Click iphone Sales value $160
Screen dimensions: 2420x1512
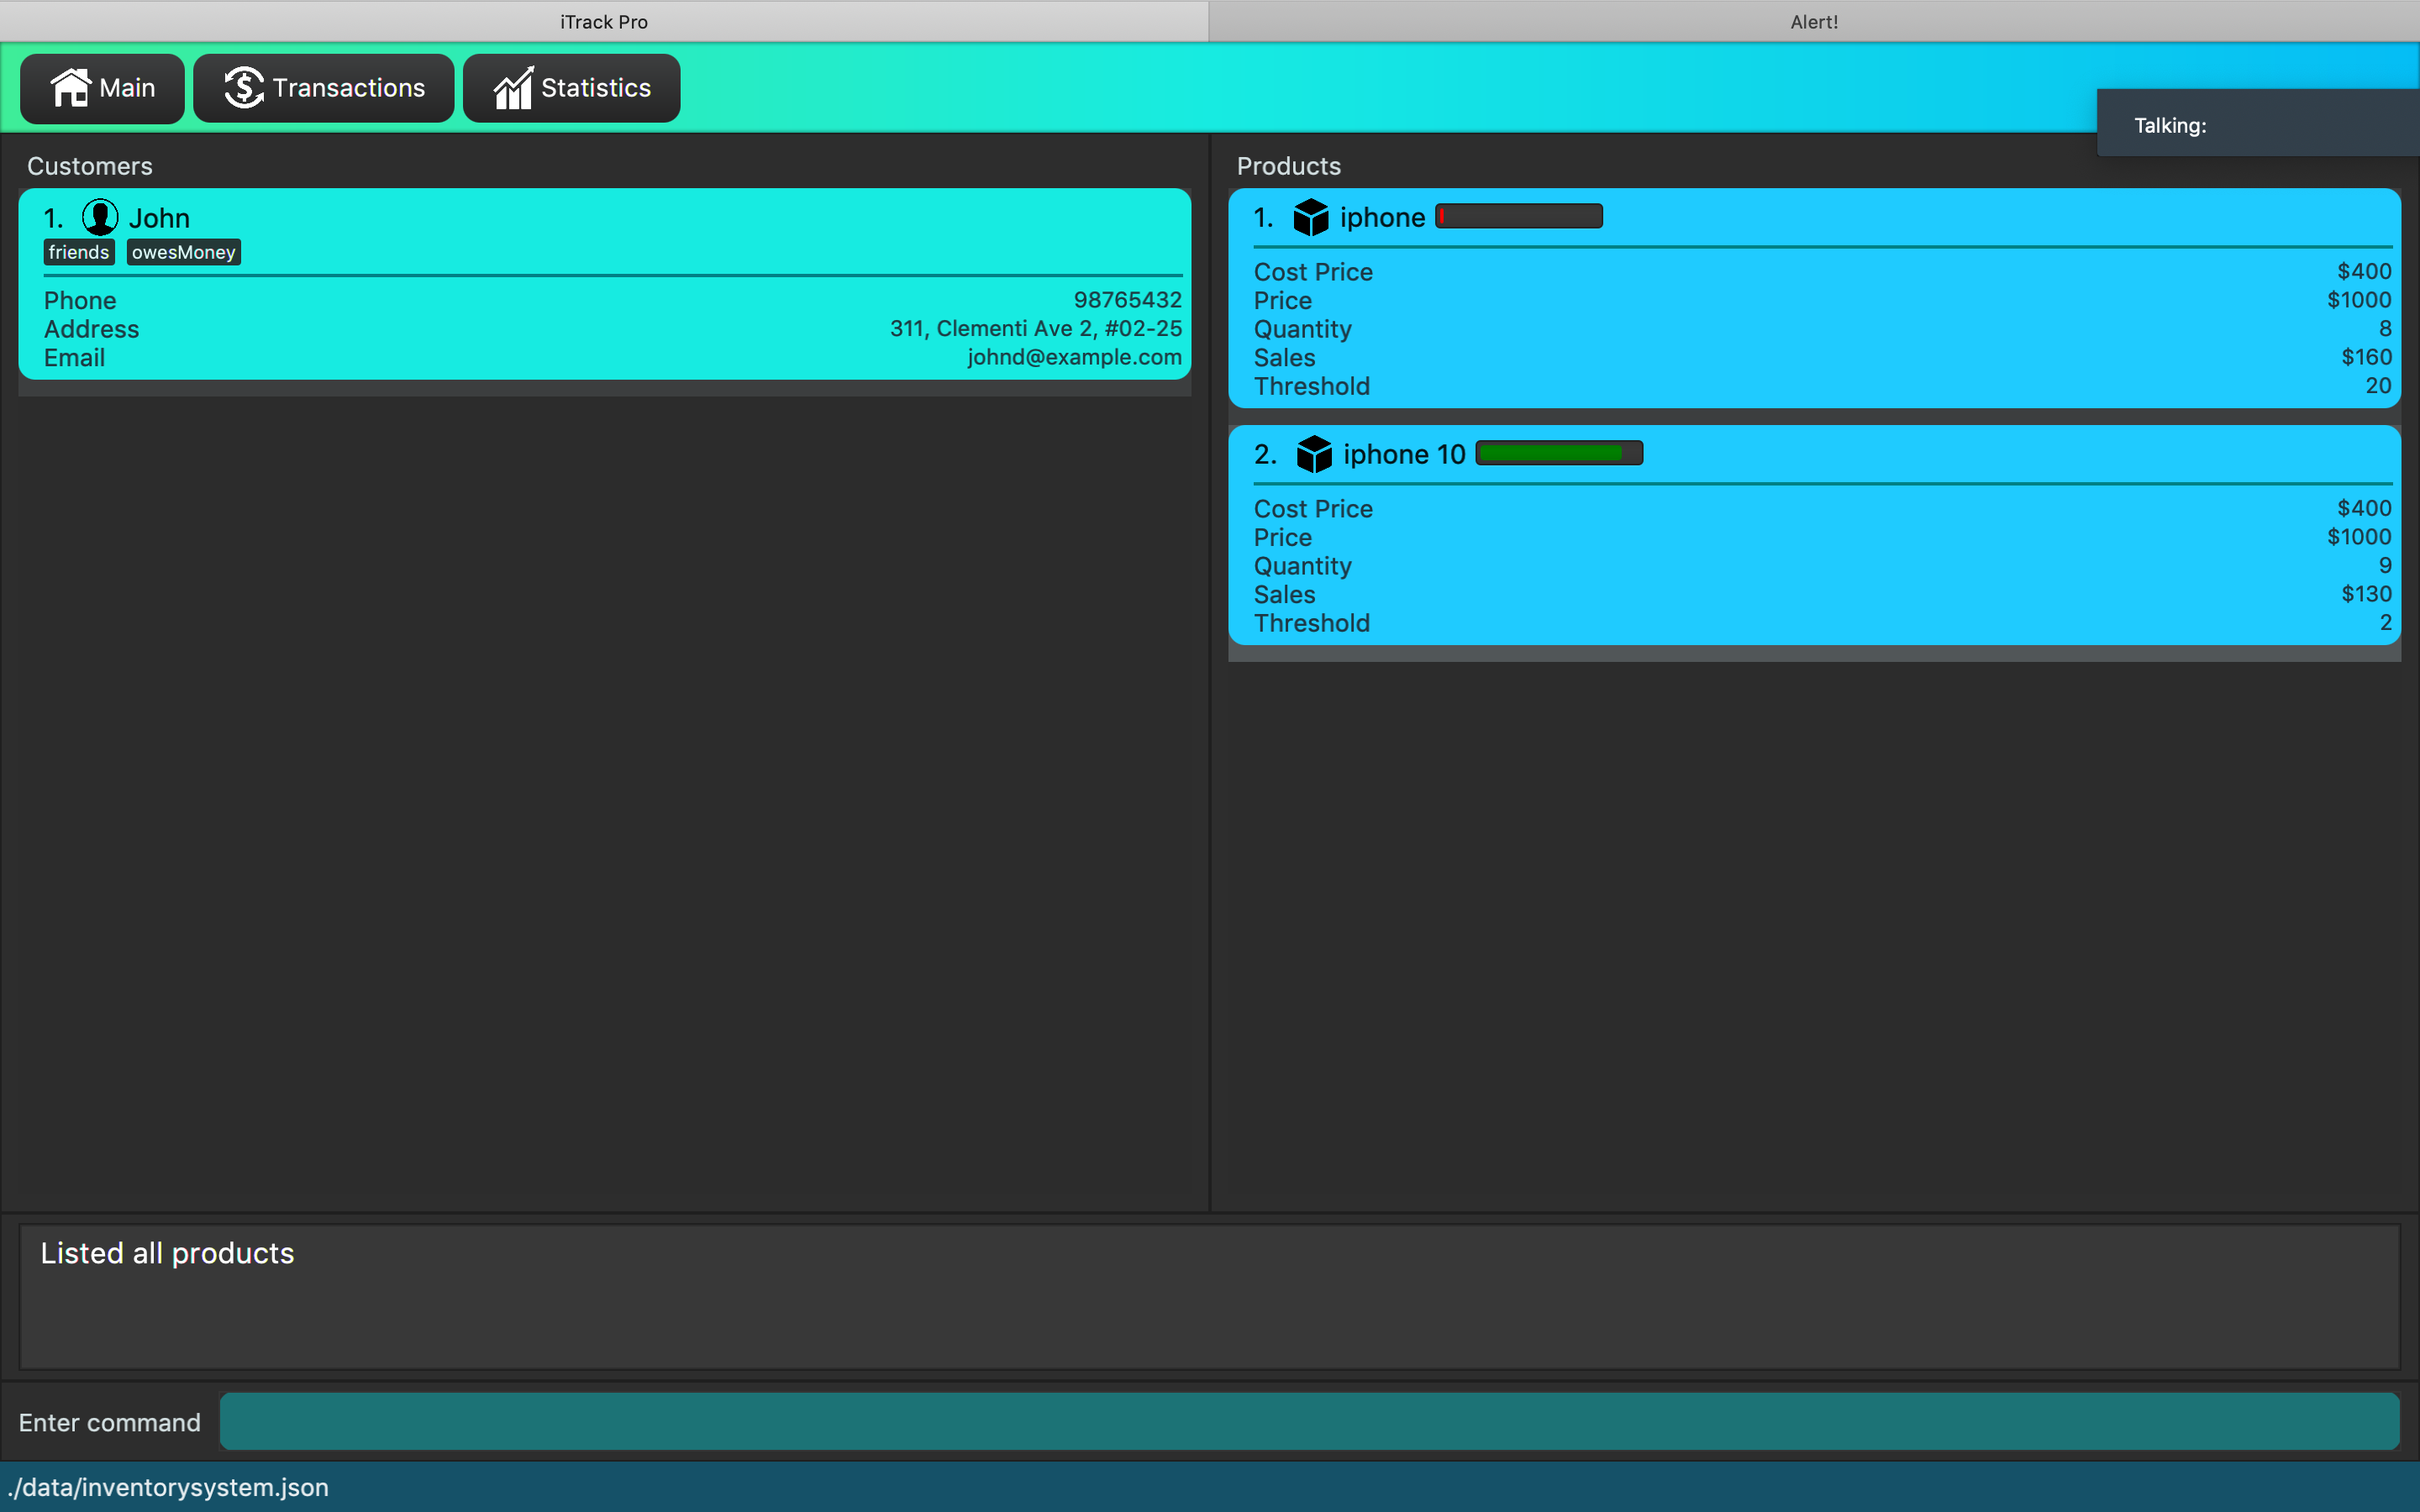[2366, 357]
